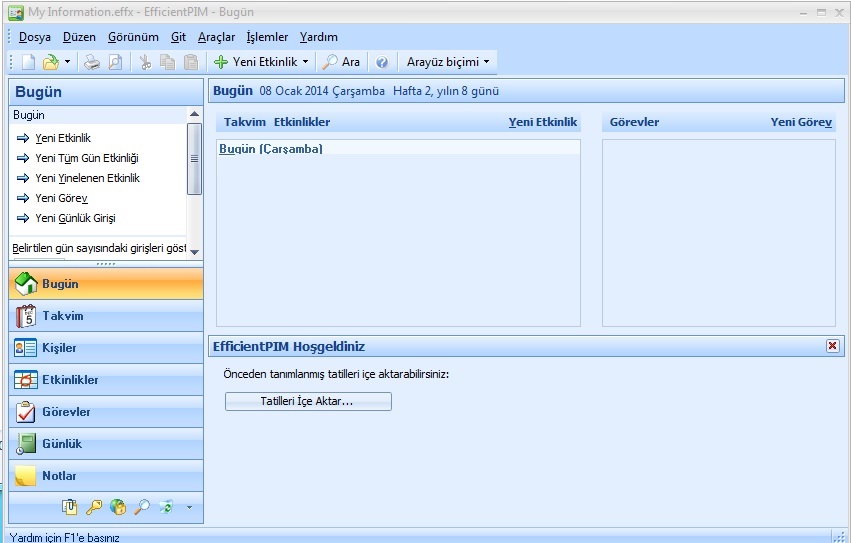Screen dimensions: 851x543
Task: Click the Notlar sticky note icon
Action: pos(26,476)
